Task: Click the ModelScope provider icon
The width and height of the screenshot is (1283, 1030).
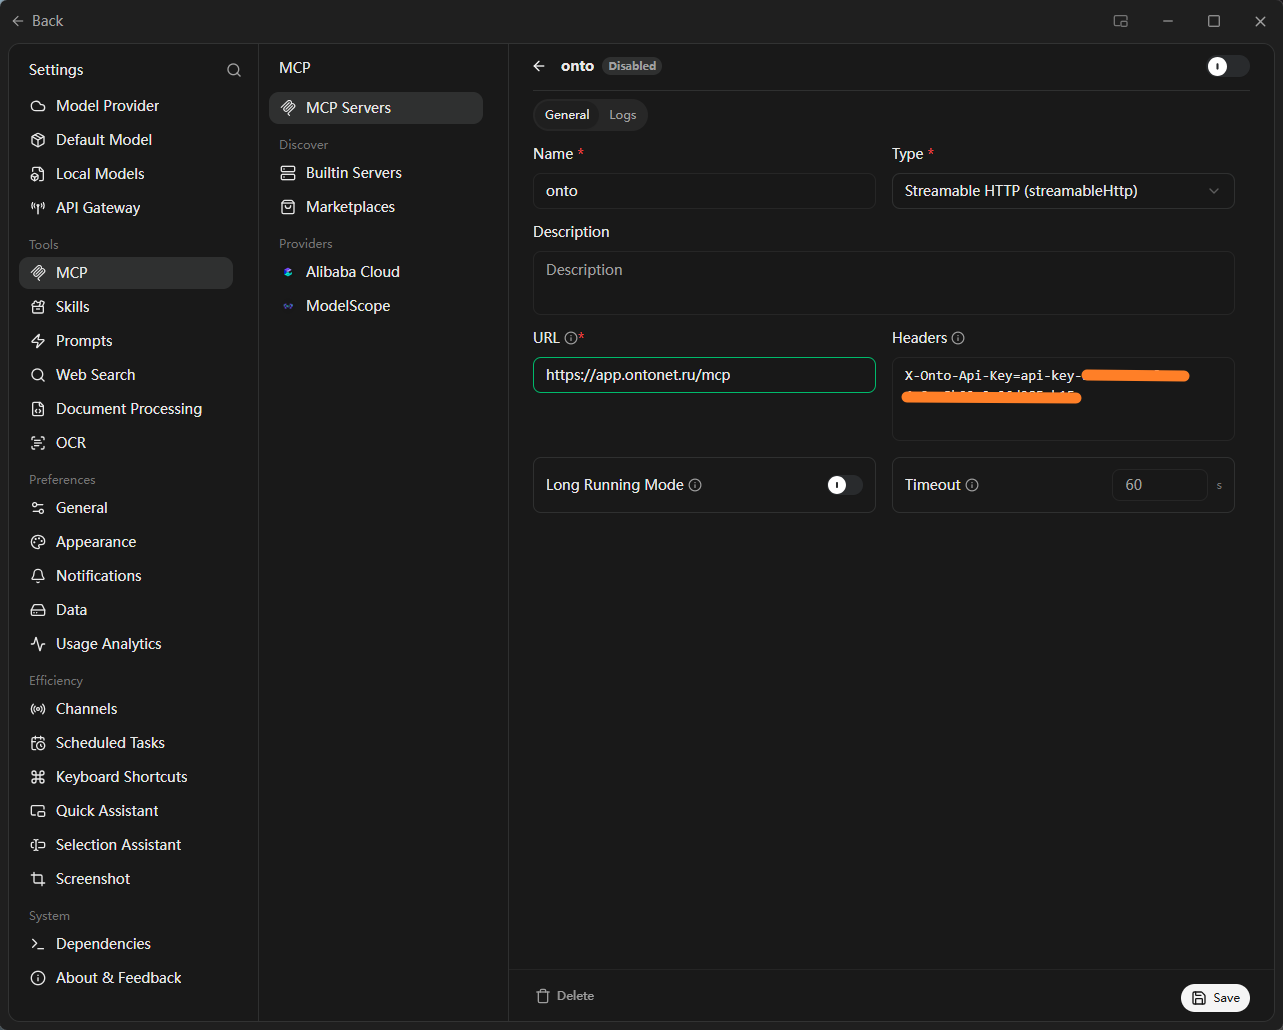Action: (288, 306)
